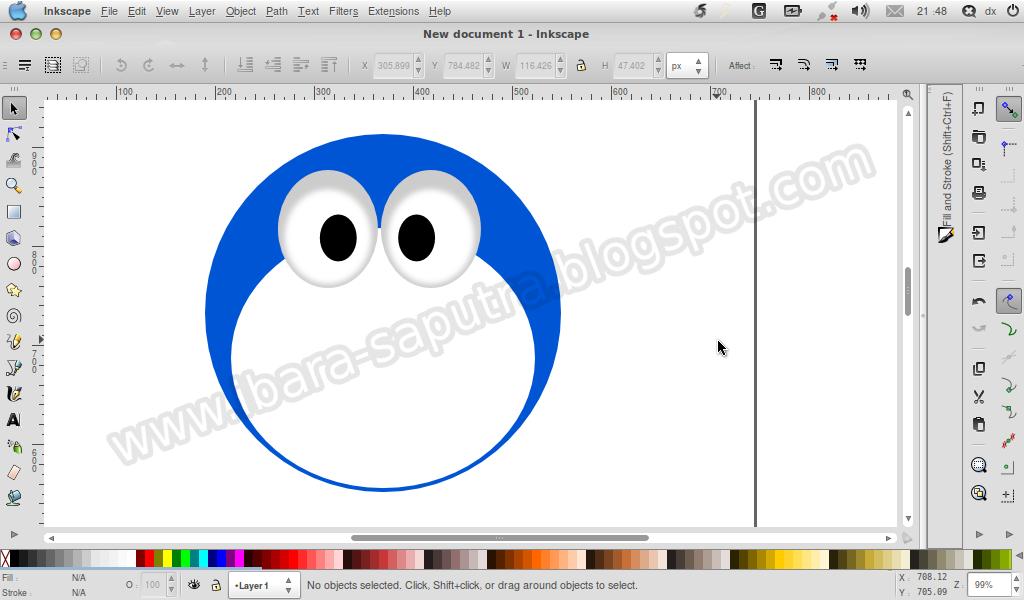Click the Cut scissors icon
Screen dimensions: 1024x600
click(978, 396)
